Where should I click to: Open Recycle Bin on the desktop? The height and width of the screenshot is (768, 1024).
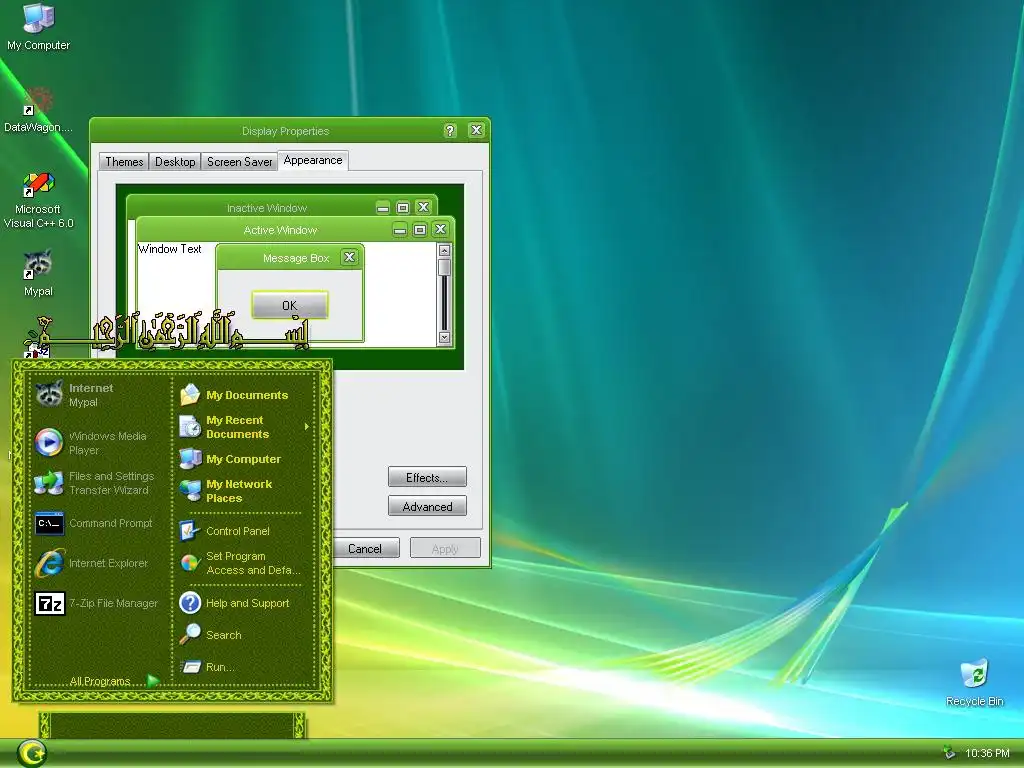(x=974, y=682)
